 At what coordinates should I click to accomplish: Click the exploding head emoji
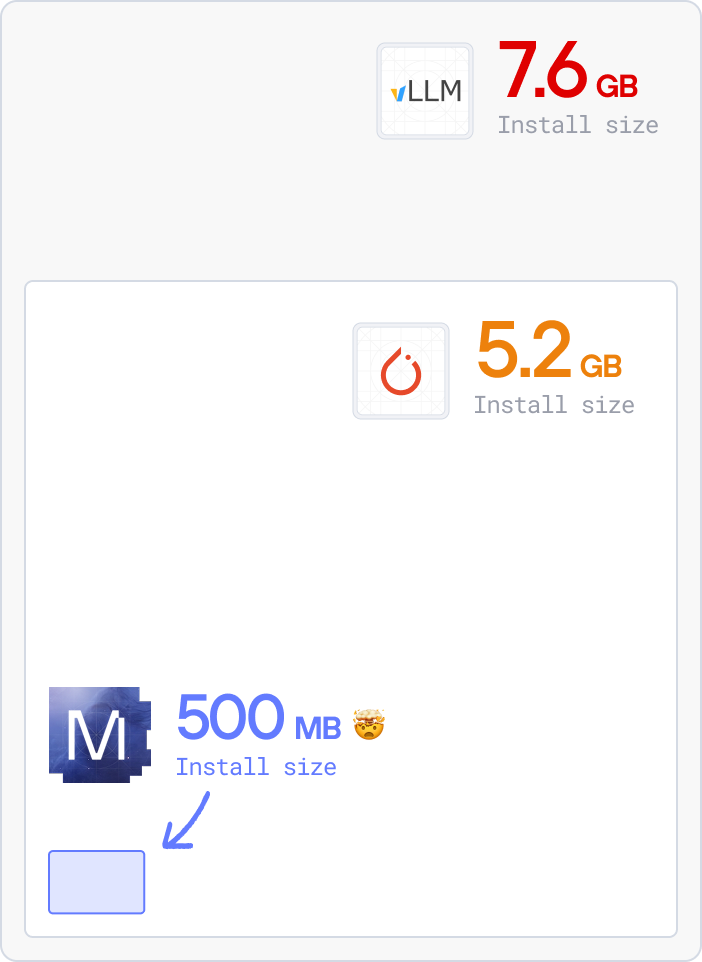369,724
